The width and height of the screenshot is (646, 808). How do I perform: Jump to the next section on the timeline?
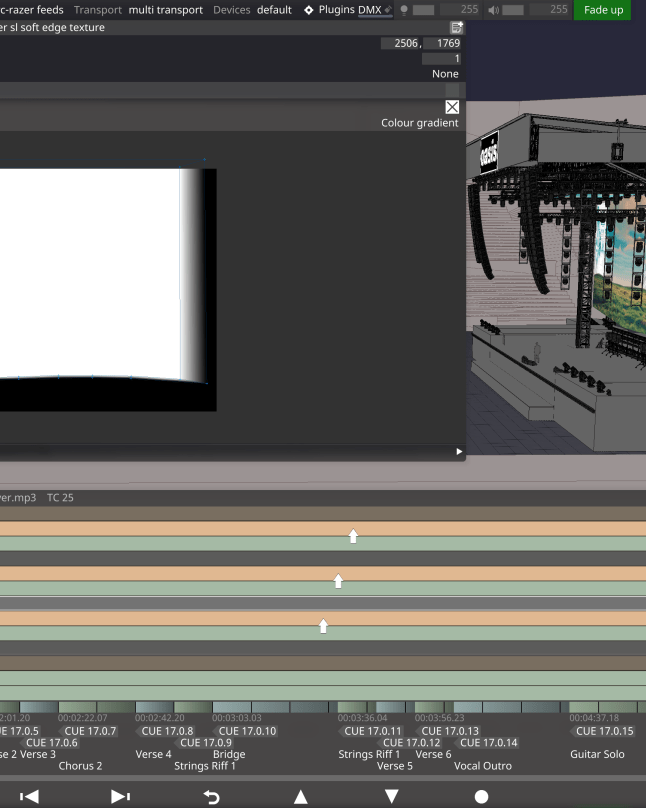120,797
